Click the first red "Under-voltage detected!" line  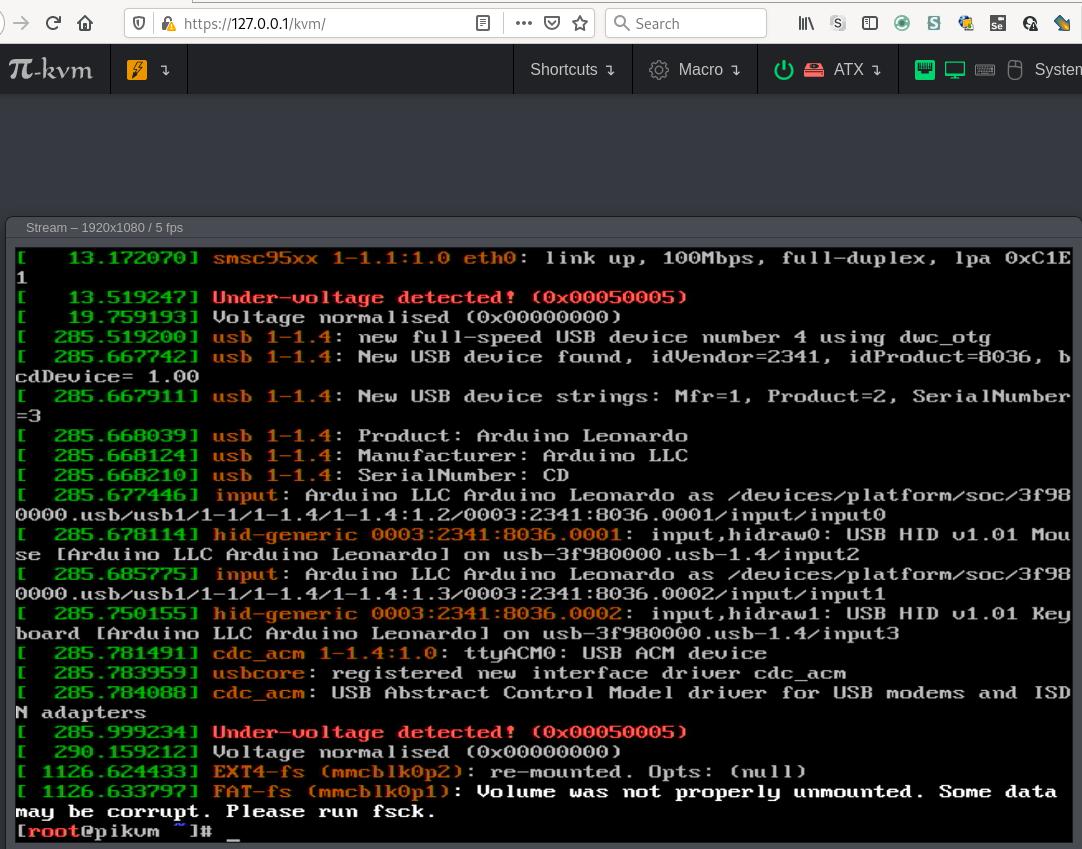click(x=449, y=297)
